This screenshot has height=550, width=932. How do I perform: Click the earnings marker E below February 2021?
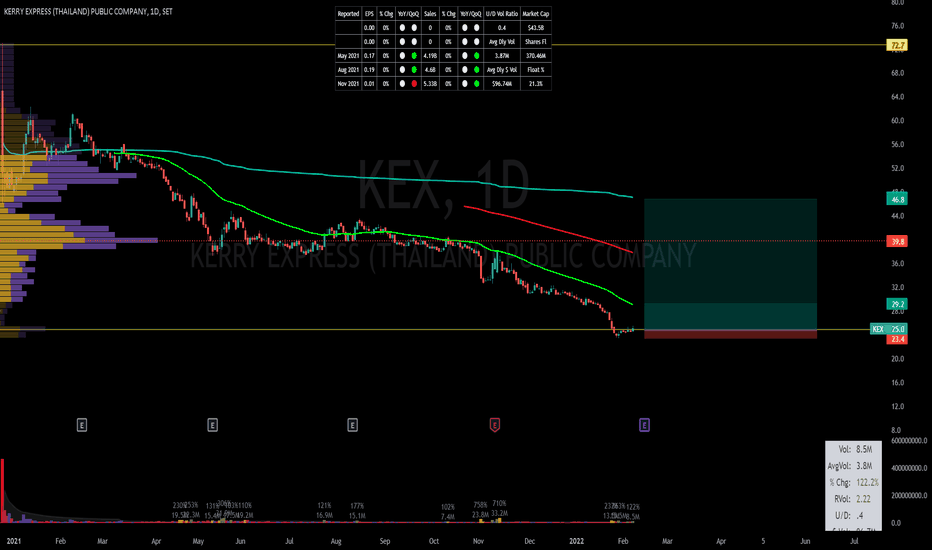(x=82, y=425)
